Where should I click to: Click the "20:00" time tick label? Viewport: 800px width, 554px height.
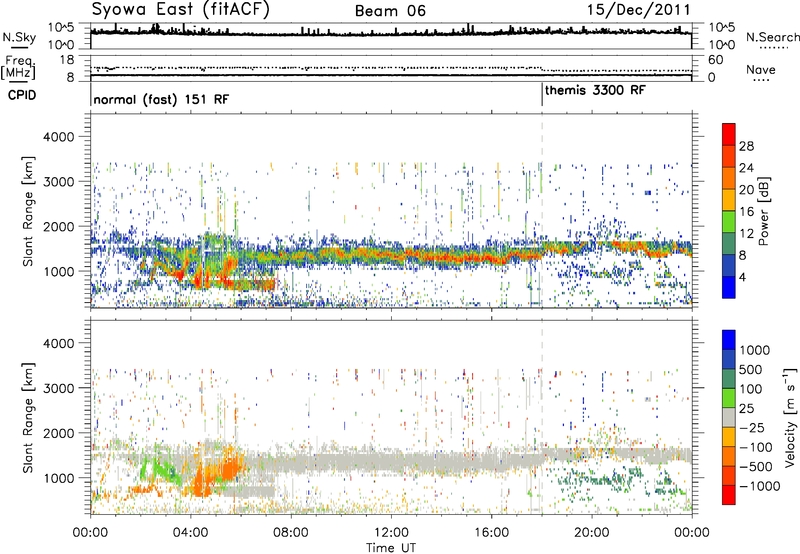coord(591,533)
